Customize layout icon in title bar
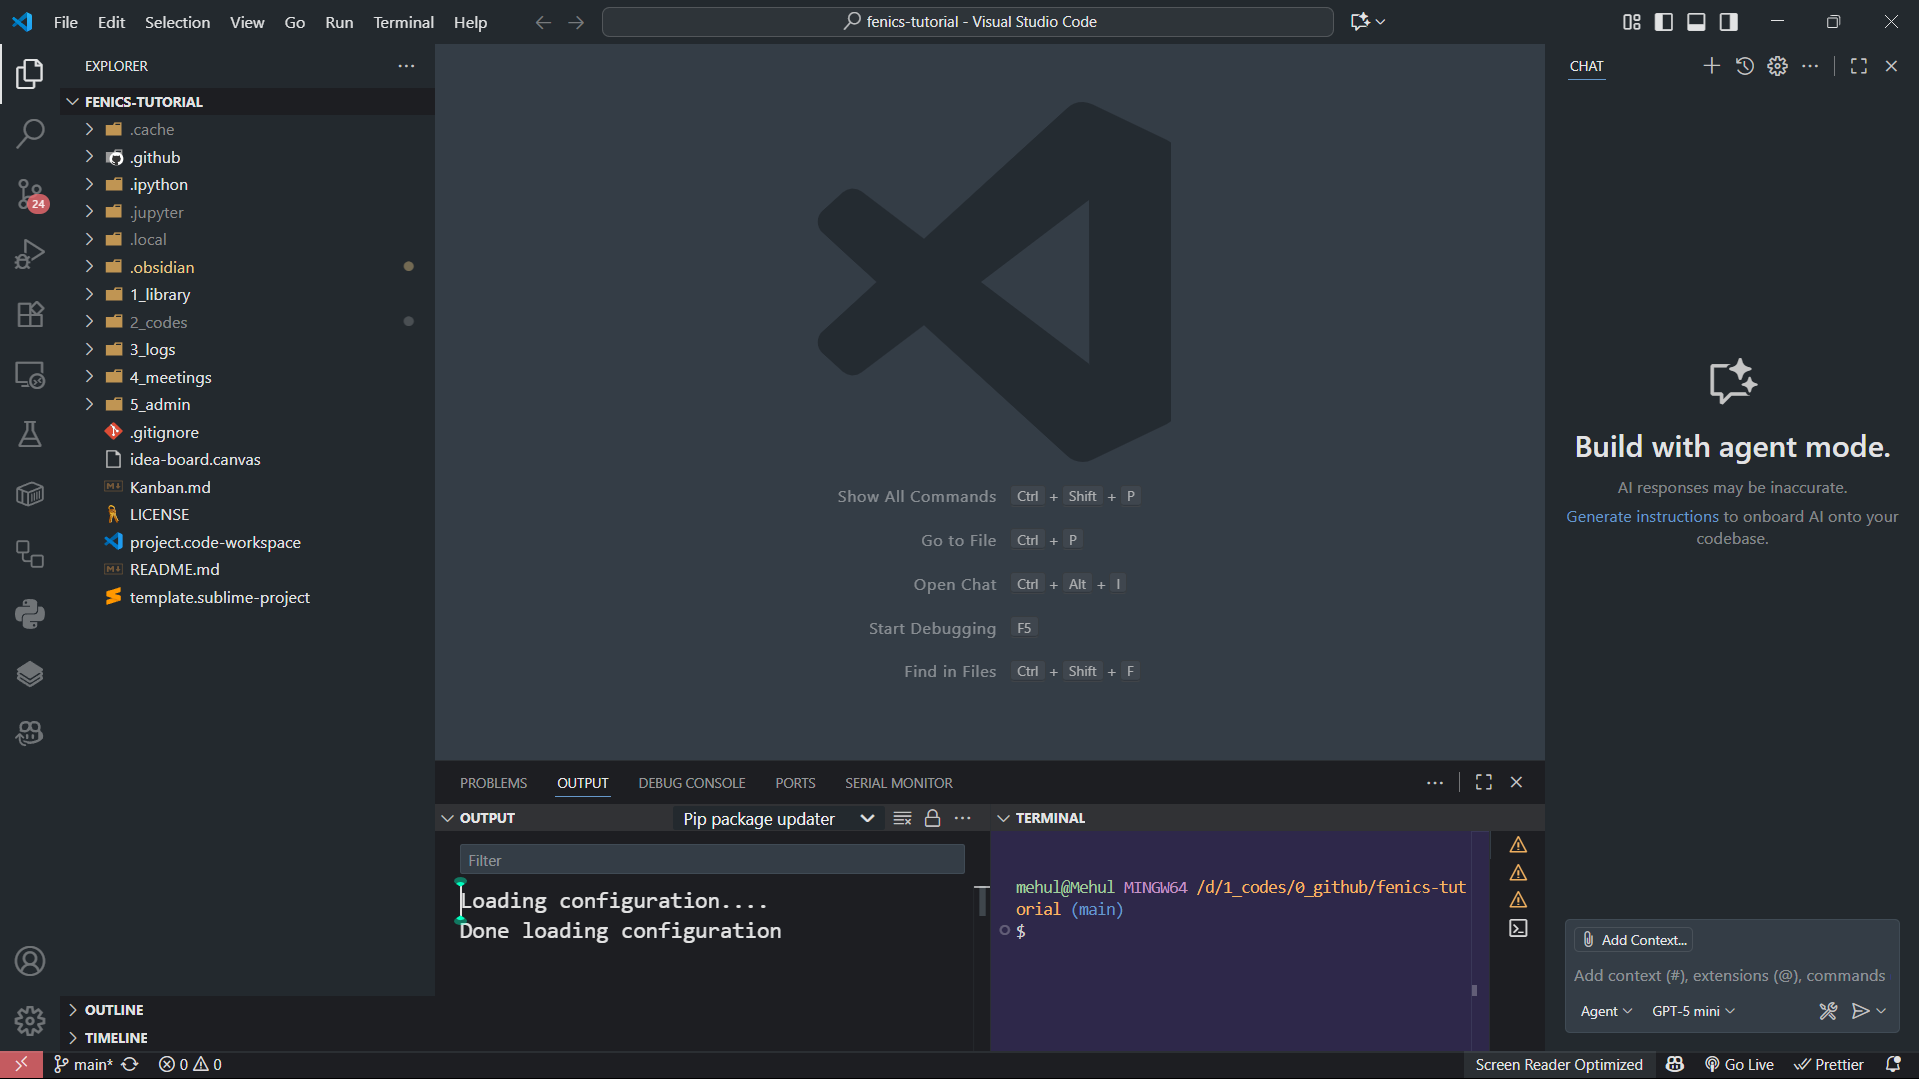Screen dimensions: 1919x1079 click(1632, 22)
